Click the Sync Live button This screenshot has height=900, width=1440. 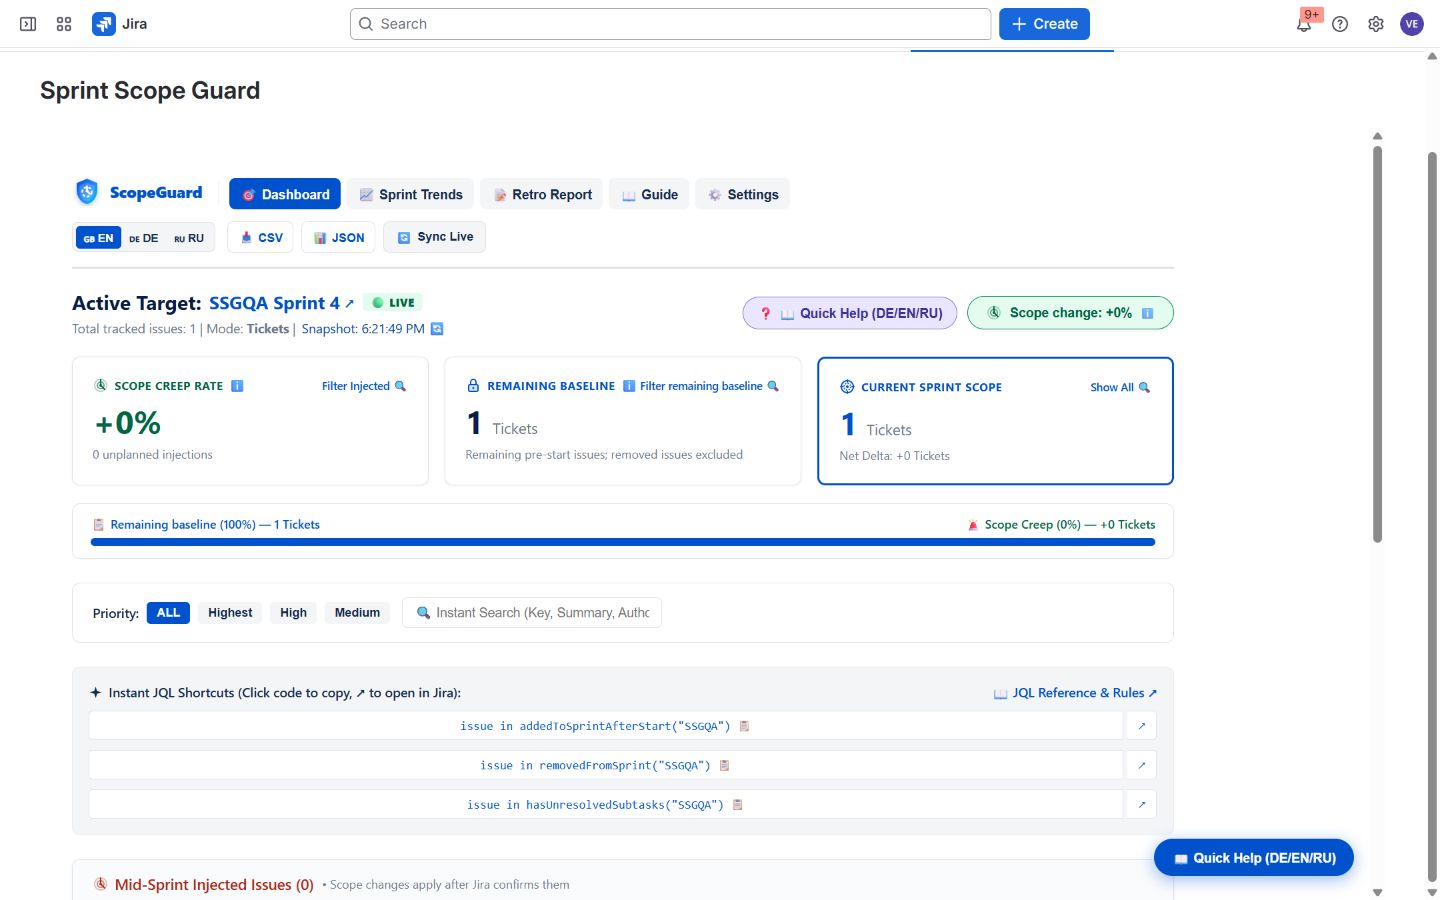click(434, 237)
